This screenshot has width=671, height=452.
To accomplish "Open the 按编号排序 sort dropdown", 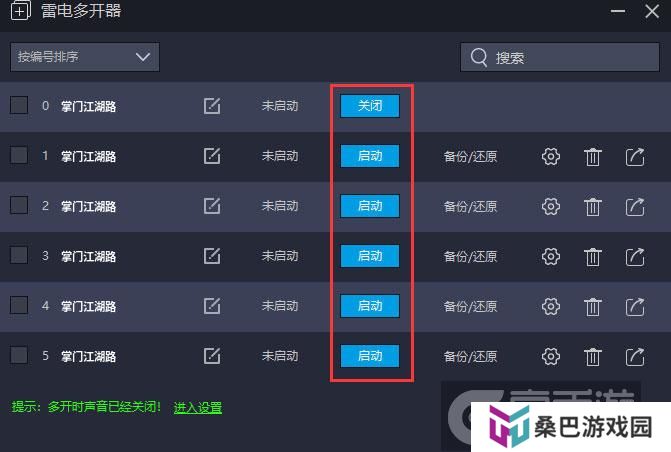I will pyautogui.click(x=85, y=57).
